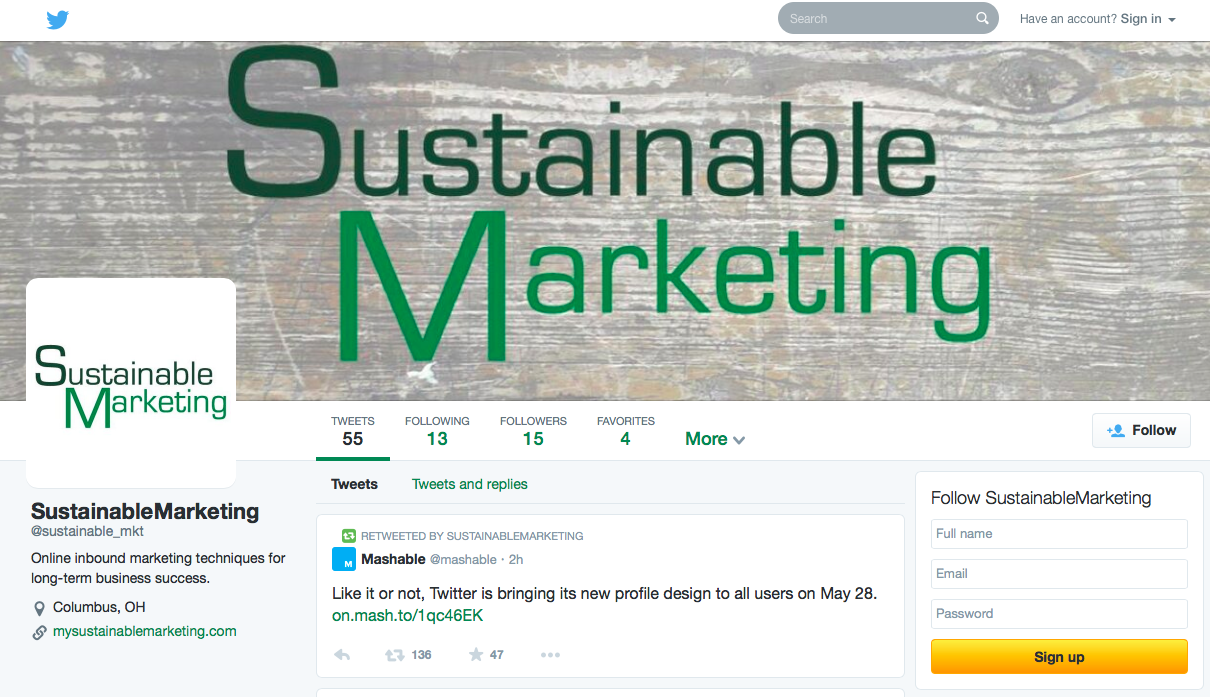Open the Sign in dropdown

pyautogui.click(x=1147, y=19)
